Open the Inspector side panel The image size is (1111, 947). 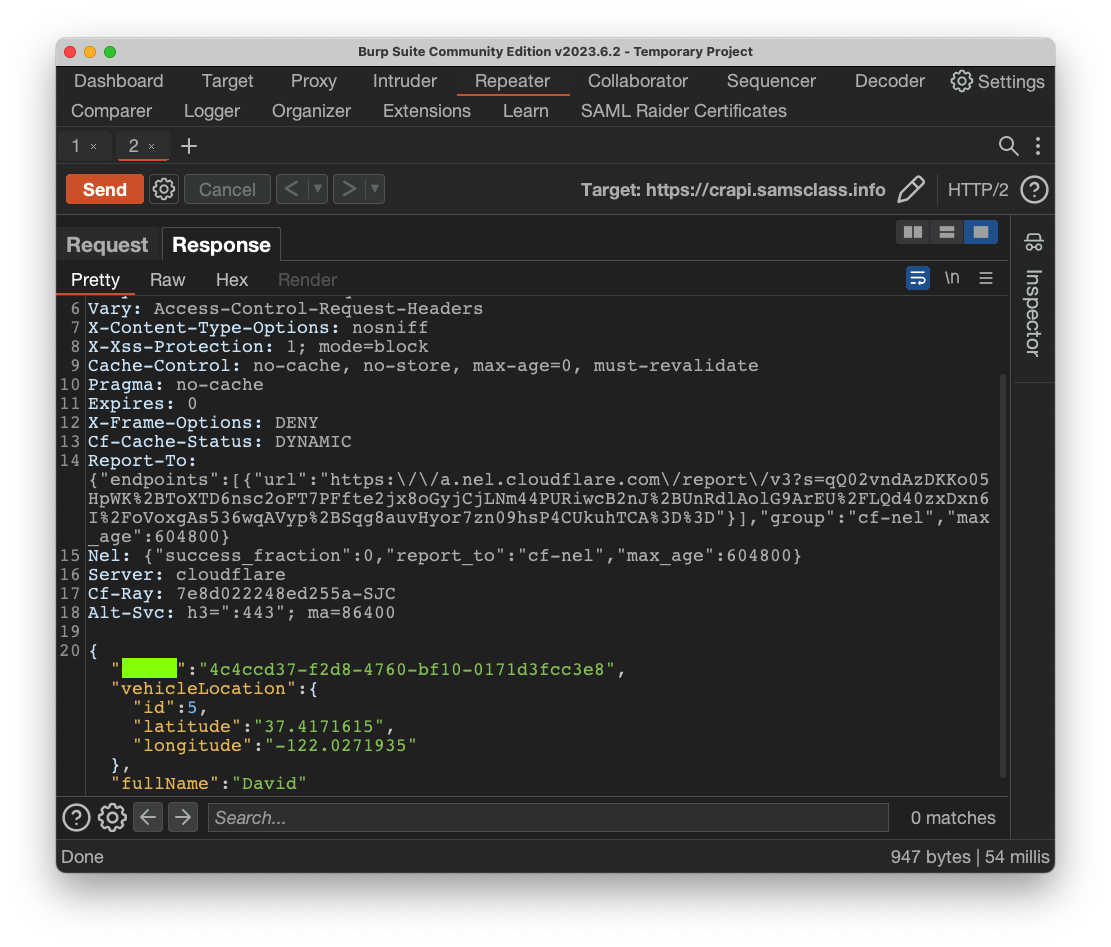point(1033,300)
